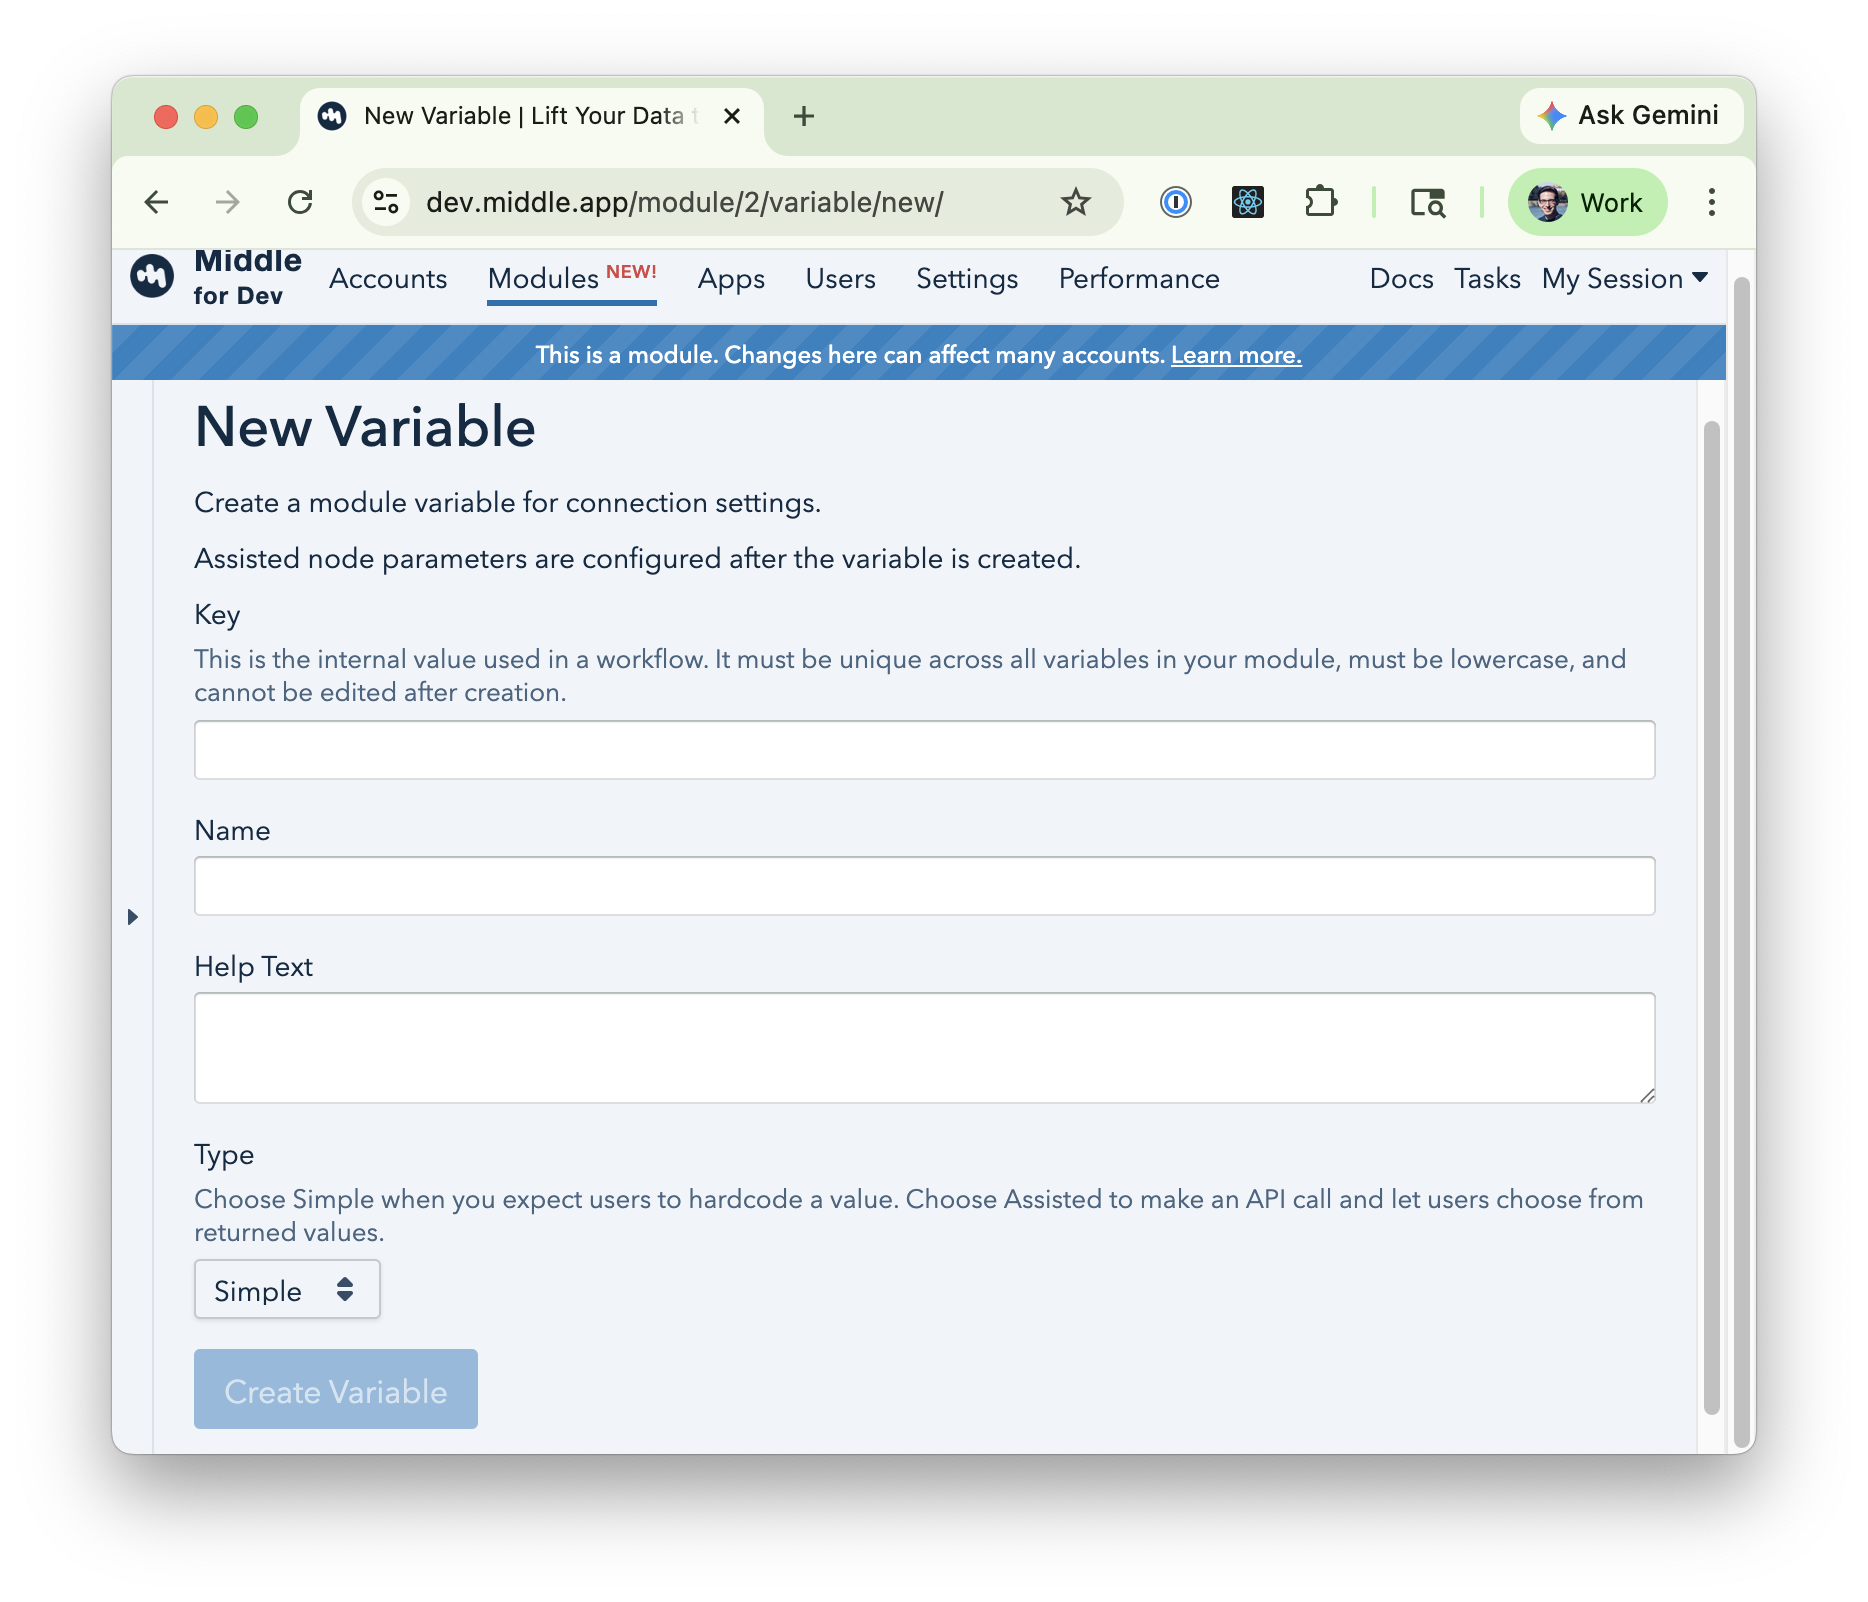Click the Ask Gemini button
Screen dimensions: 1868x1602
point(1630,116)
